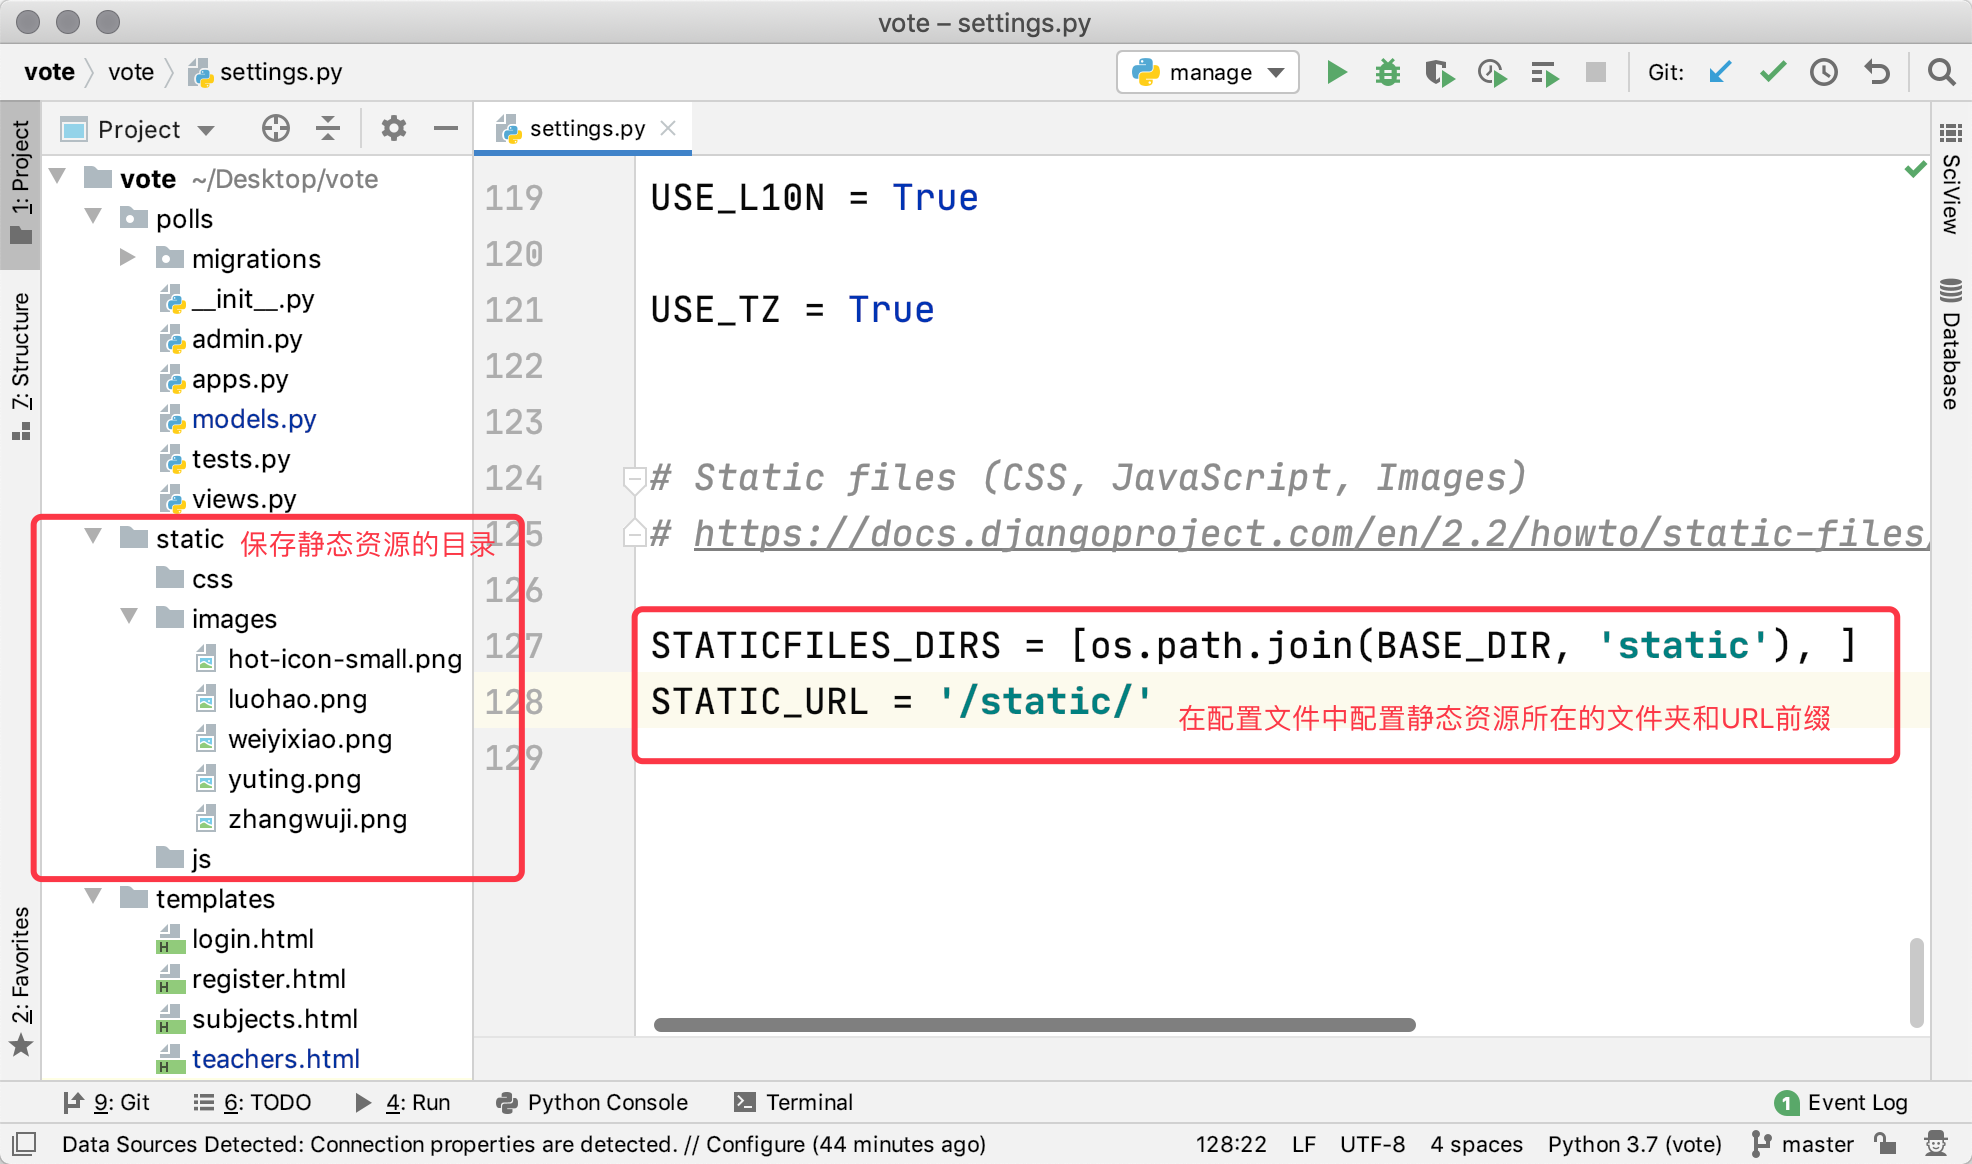Image resolution: width=1972 pixels, height=1164 pixels.
Task: Commit changes with the Git checkmark icon
Action: coord(1773,72)
